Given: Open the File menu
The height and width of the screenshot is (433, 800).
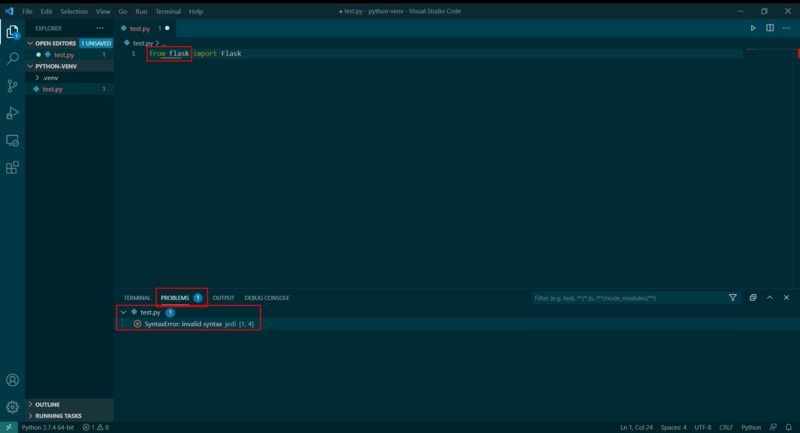Looking at the screenshot, I should click(28, 11).
